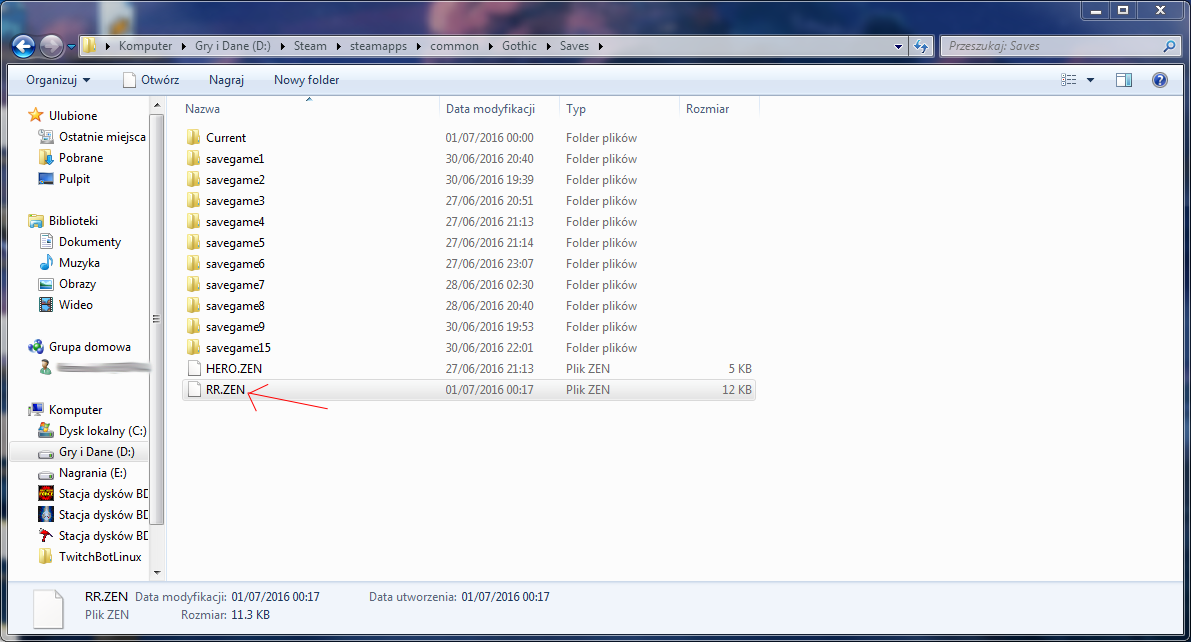Screen dimensions: 1191x642
Task: Select Komputer node in navigation pane
Action: (65, 410)
